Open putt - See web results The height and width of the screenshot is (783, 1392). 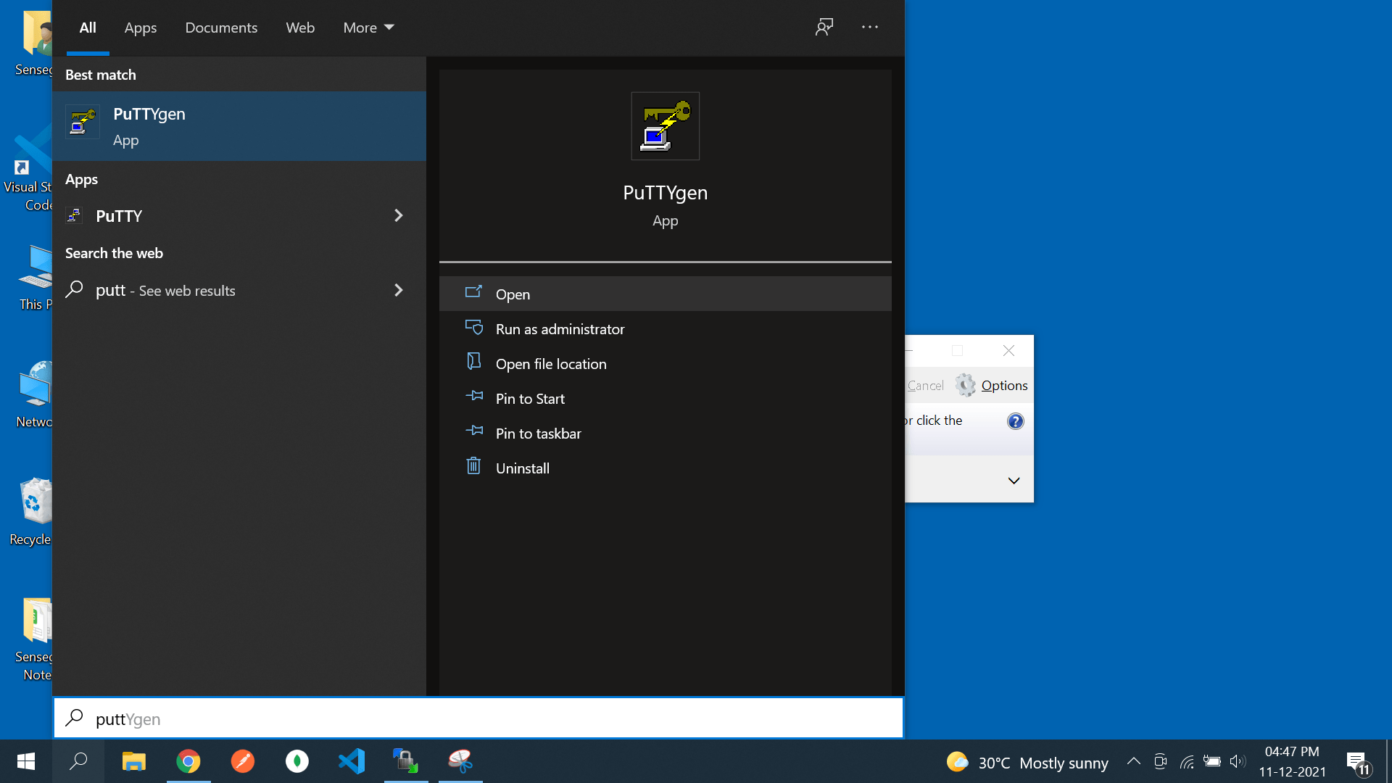(165, 290)
